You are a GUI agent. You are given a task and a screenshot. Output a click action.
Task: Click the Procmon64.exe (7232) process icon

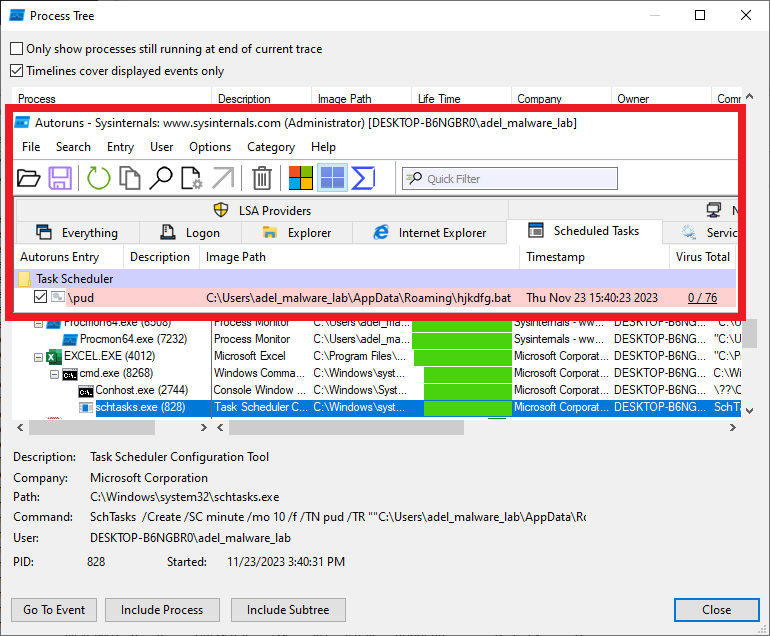click(70, 339)
